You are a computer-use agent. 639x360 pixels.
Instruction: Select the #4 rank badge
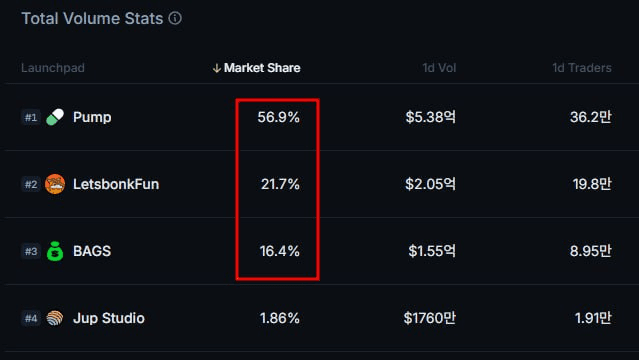click(x=31, y=318)
